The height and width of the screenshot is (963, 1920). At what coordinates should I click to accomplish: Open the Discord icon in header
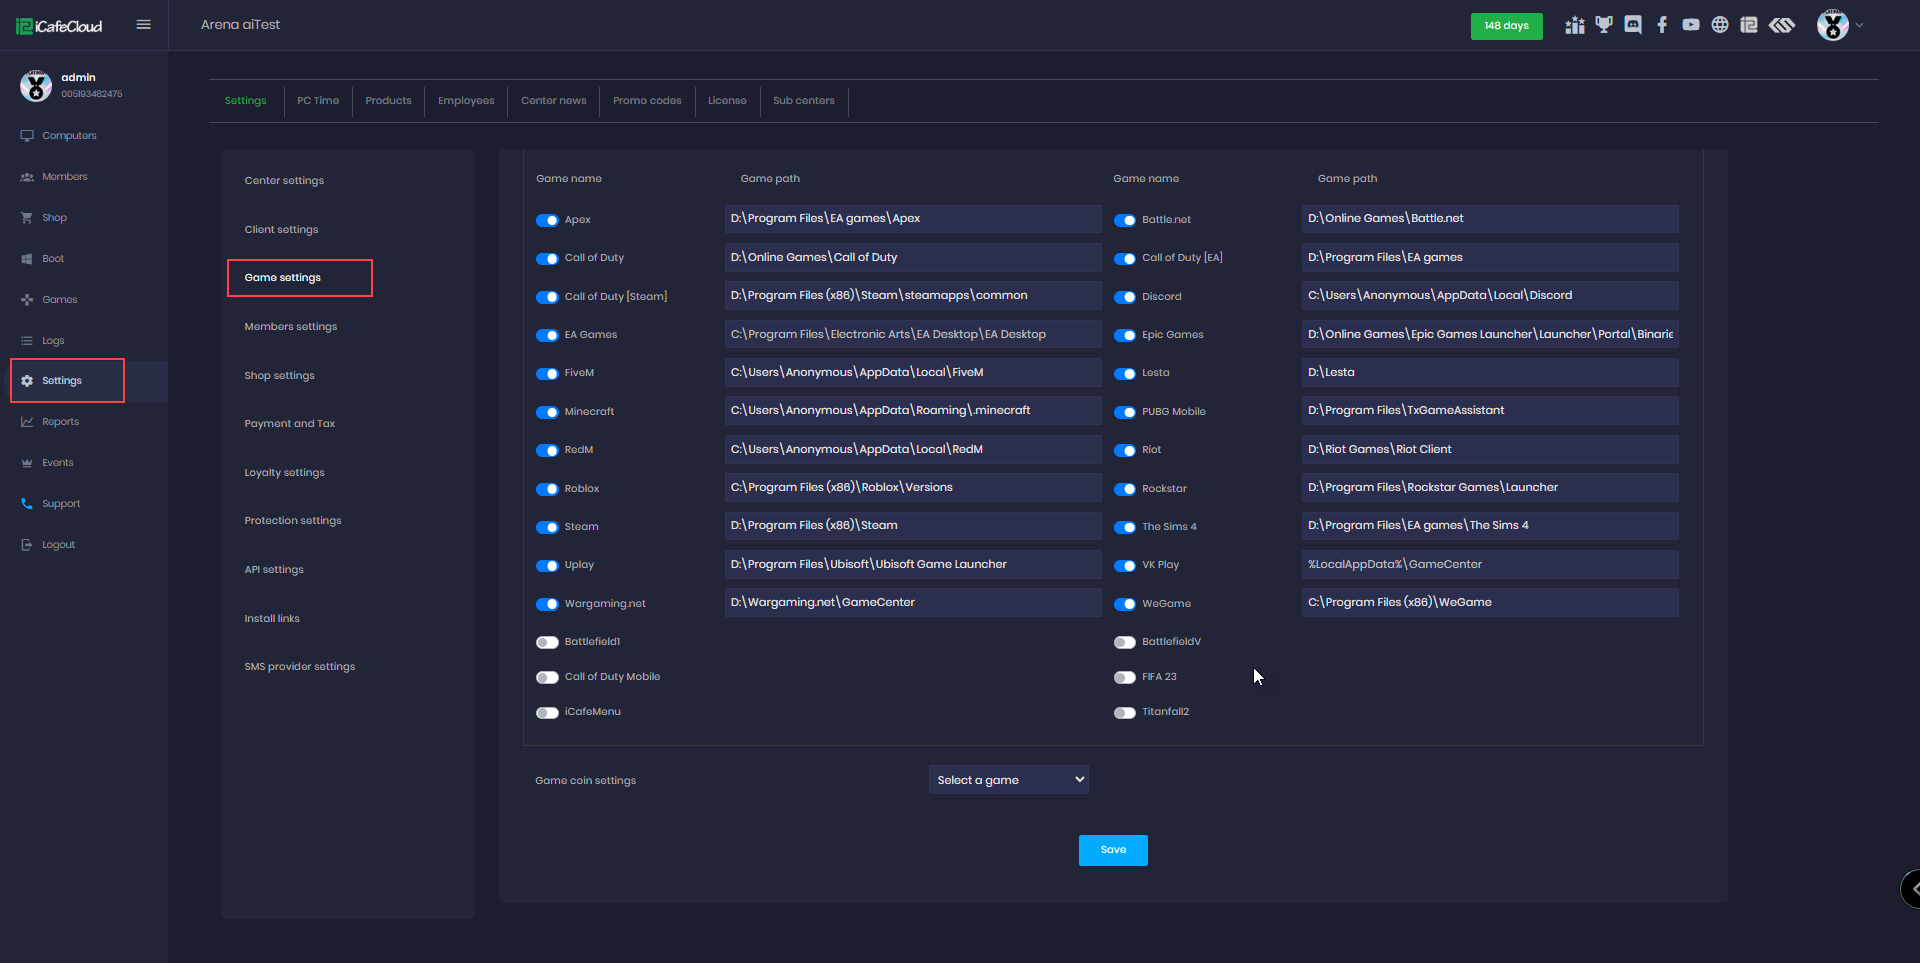tap(1633, 25)
